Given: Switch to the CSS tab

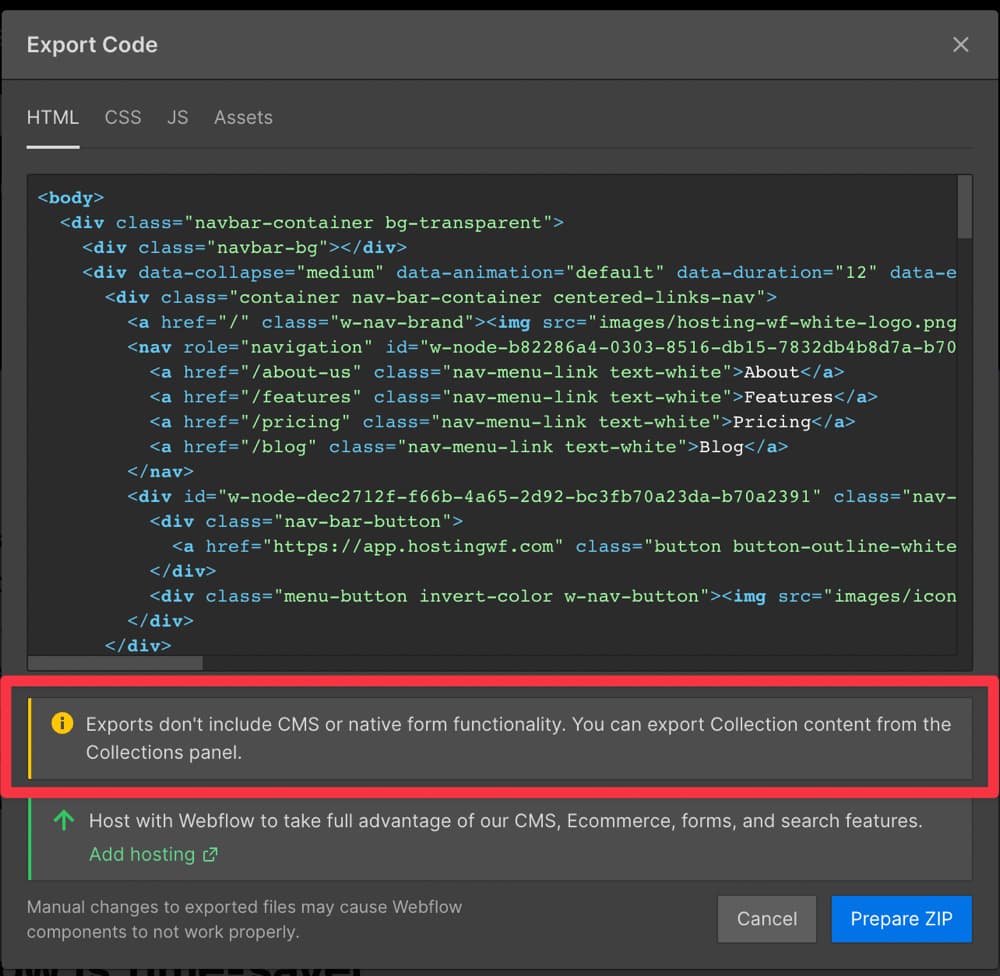Looking at the screenshot, I should (x=122, y=117).
